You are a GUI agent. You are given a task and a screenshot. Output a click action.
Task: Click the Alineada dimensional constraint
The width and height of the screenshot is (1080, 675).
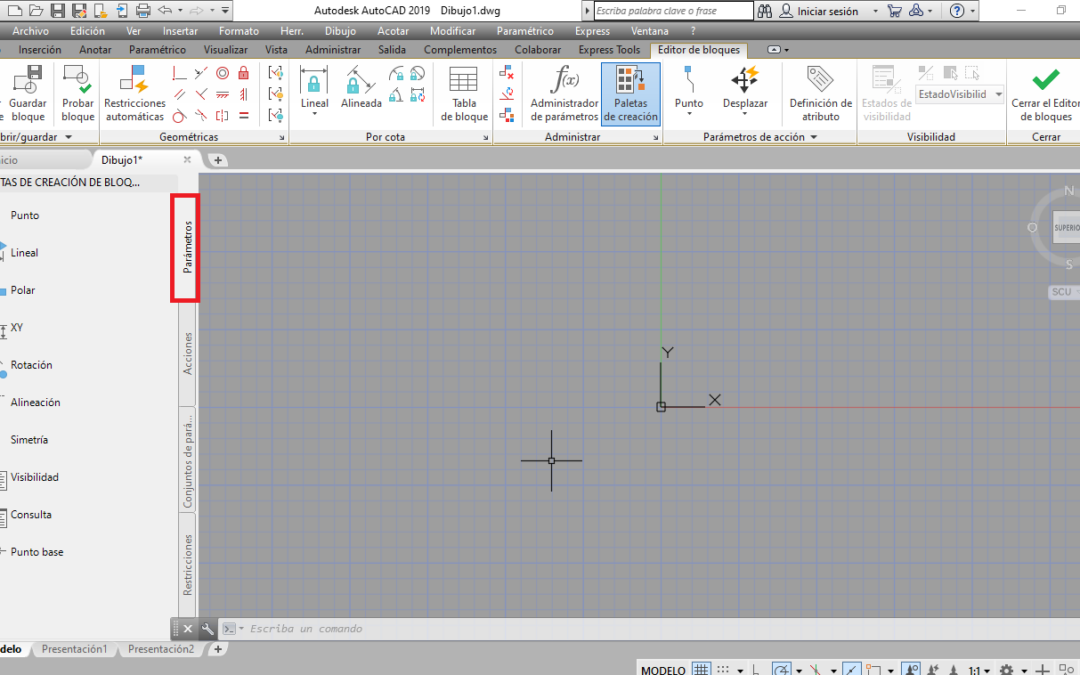coord(361,87)
